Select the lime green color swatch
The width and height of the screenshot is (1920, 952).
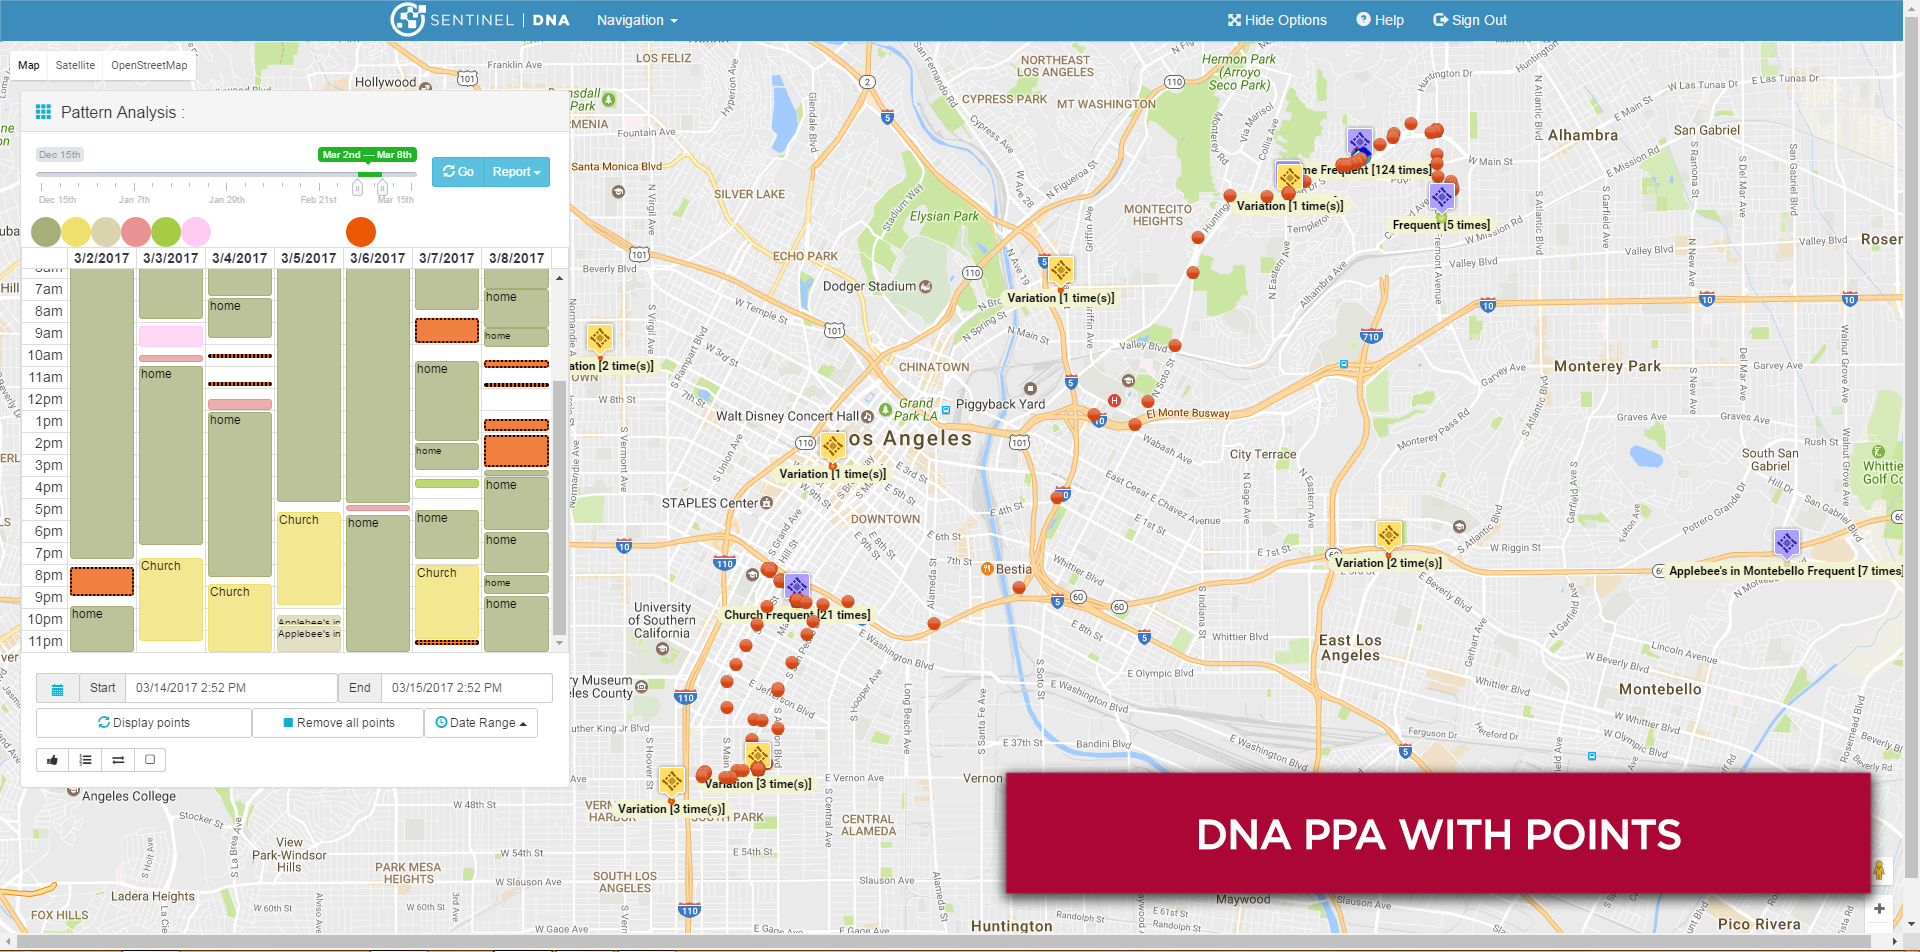(x=166, y=232)
